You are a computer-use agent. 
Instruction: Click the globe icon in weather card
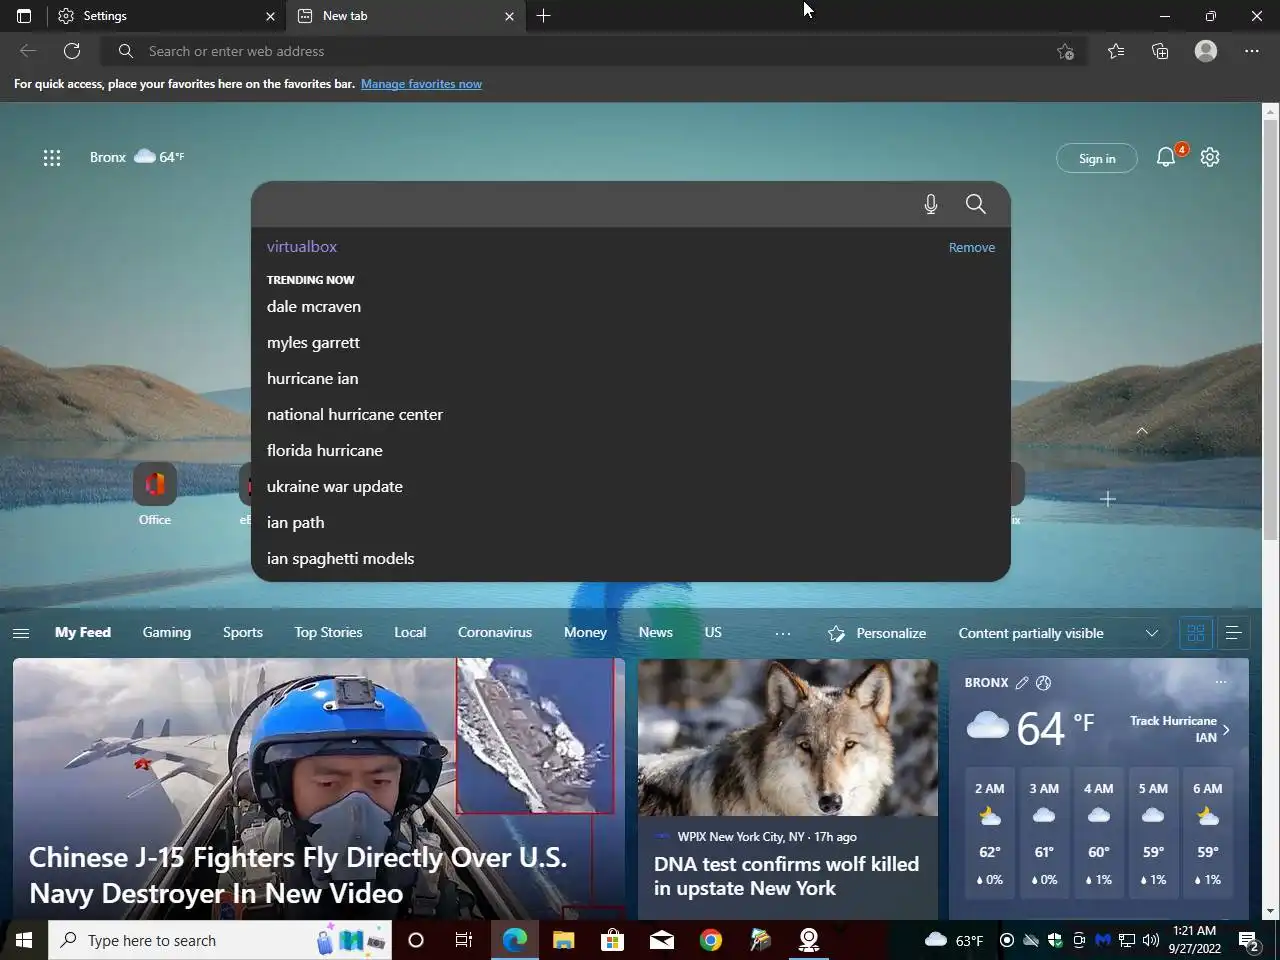1044,683
